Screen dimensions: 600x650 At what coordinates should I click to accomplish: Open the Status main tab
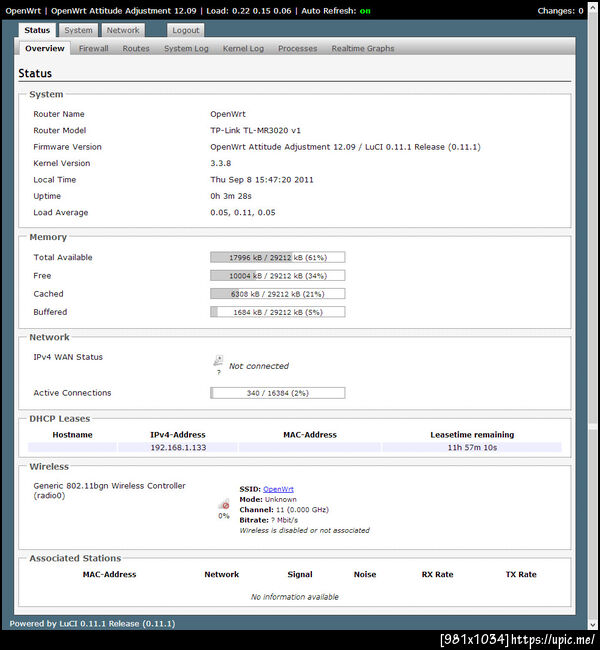coord(37,30)
